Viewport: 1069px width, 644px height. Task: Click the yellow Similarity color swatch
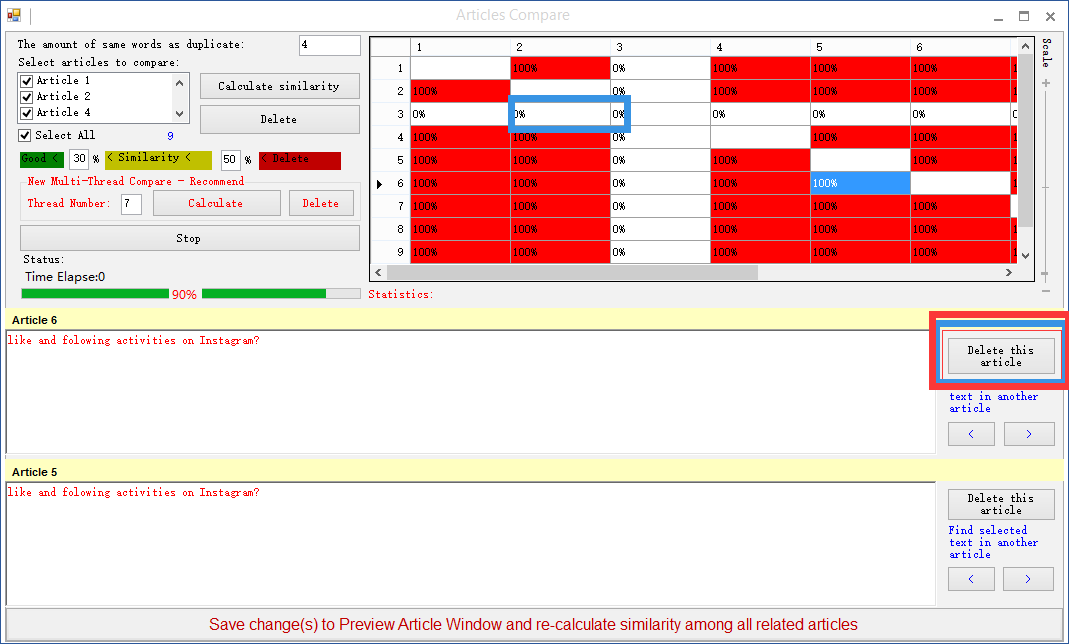[x=158, y=159]
